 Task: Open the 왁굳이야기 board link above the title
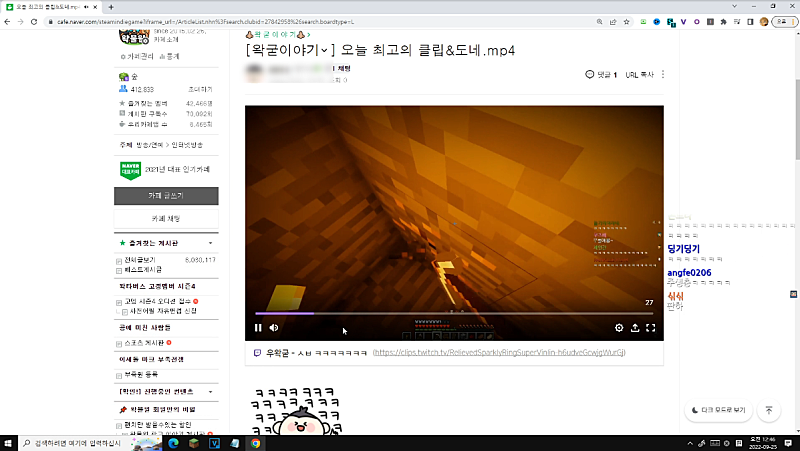278,34
